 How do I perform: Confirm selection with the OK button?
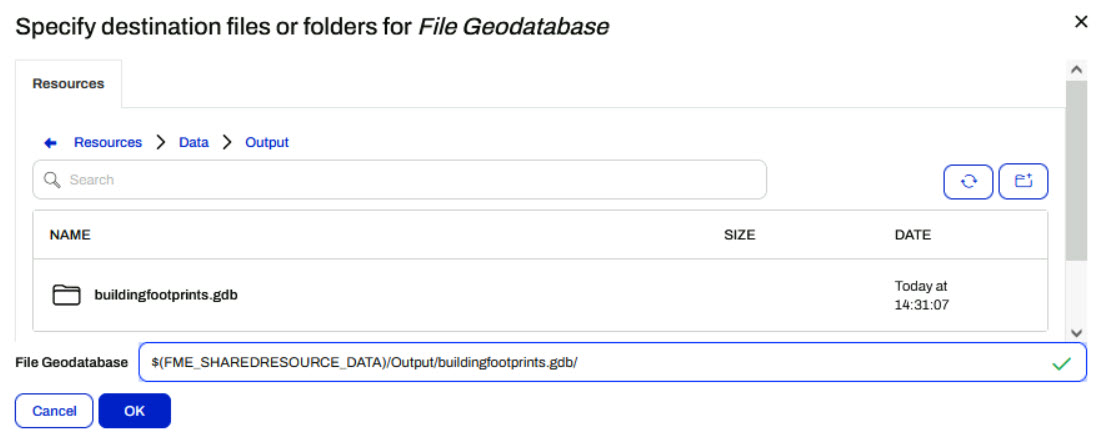point(134,411)
